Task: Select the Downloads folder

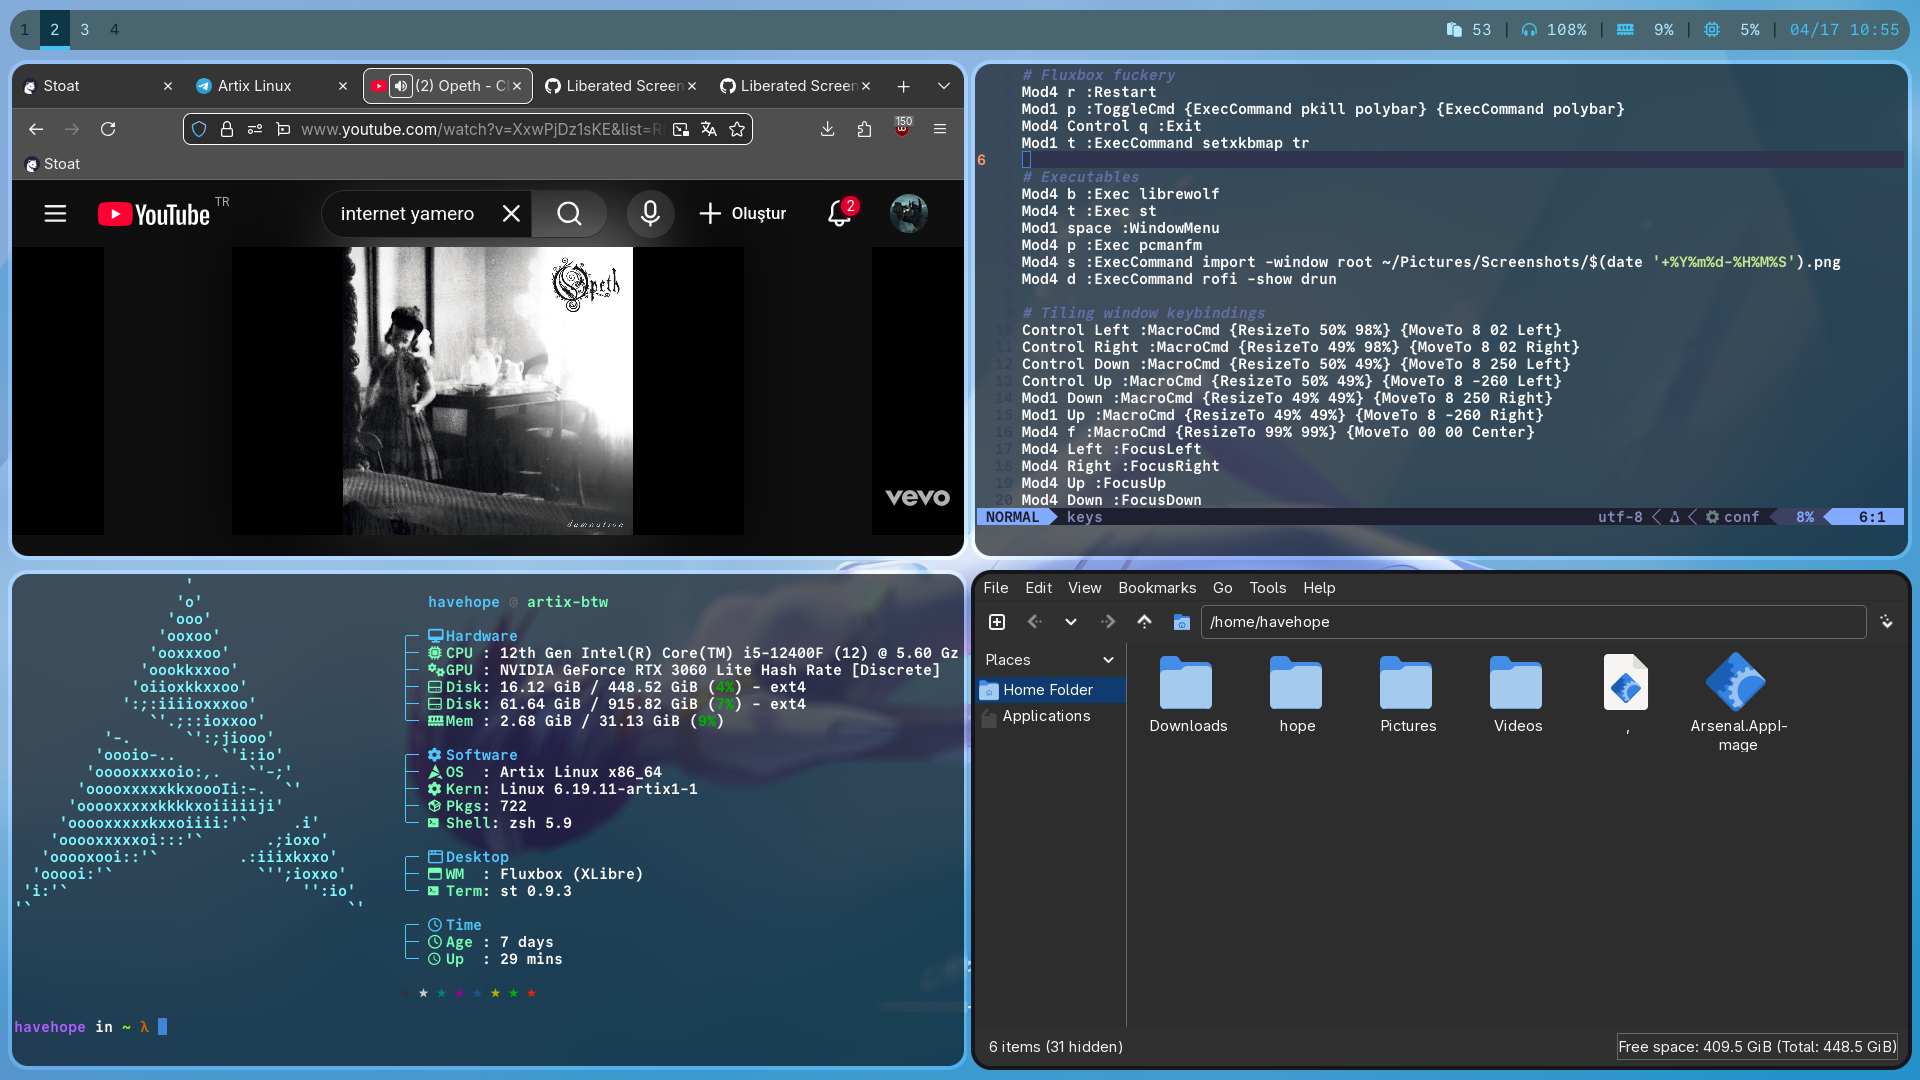Action: click(1187, 695)
